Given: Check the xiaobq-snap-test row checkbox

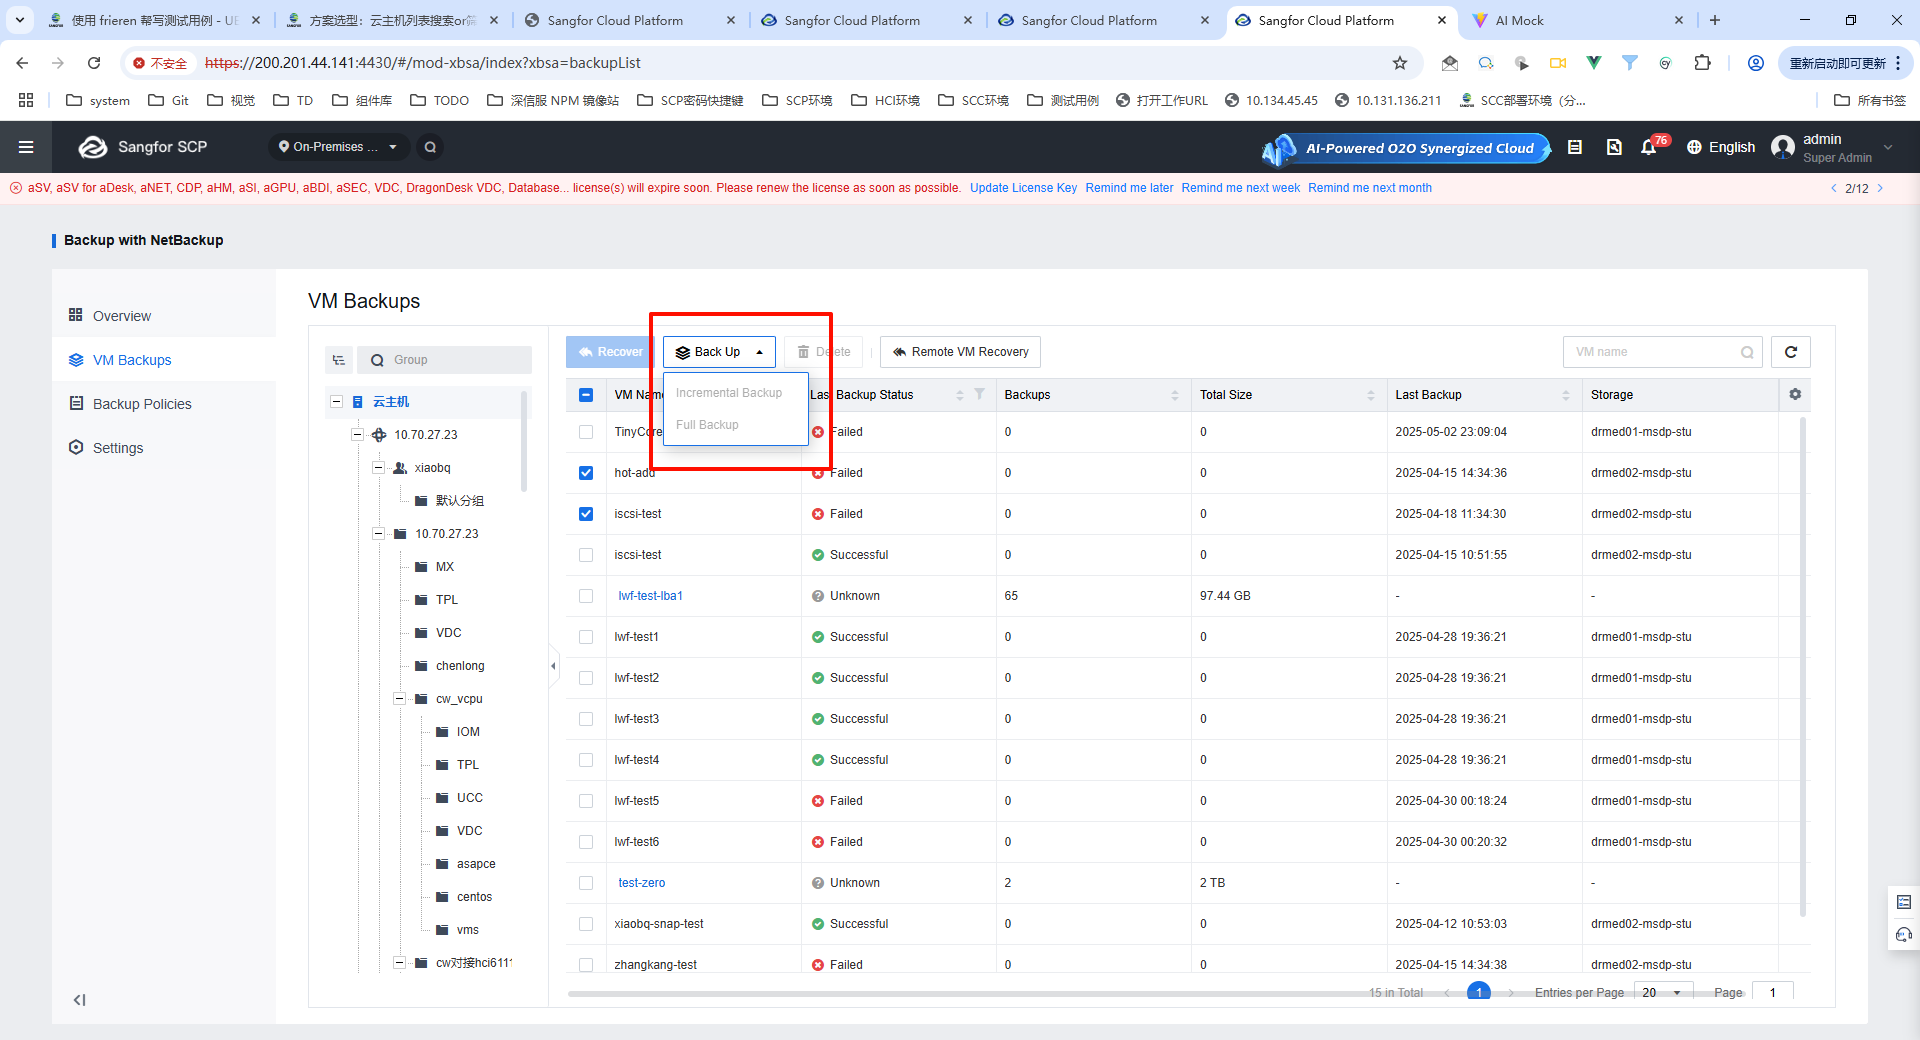Looking at the screenshot, I should tap(586, 924).
